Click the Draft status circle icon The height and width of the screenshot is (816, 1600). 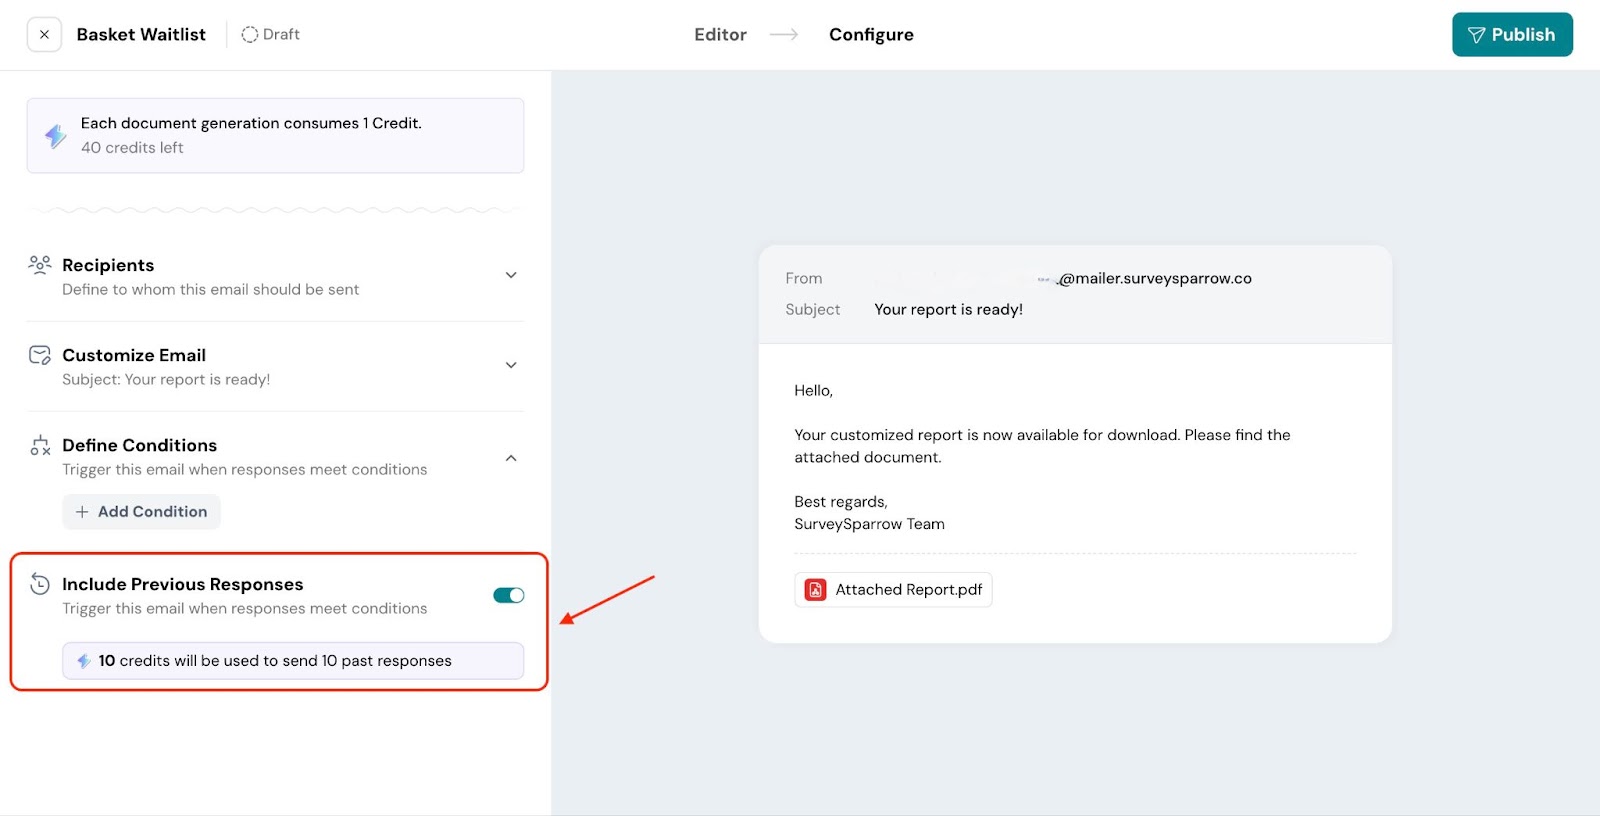249,34
